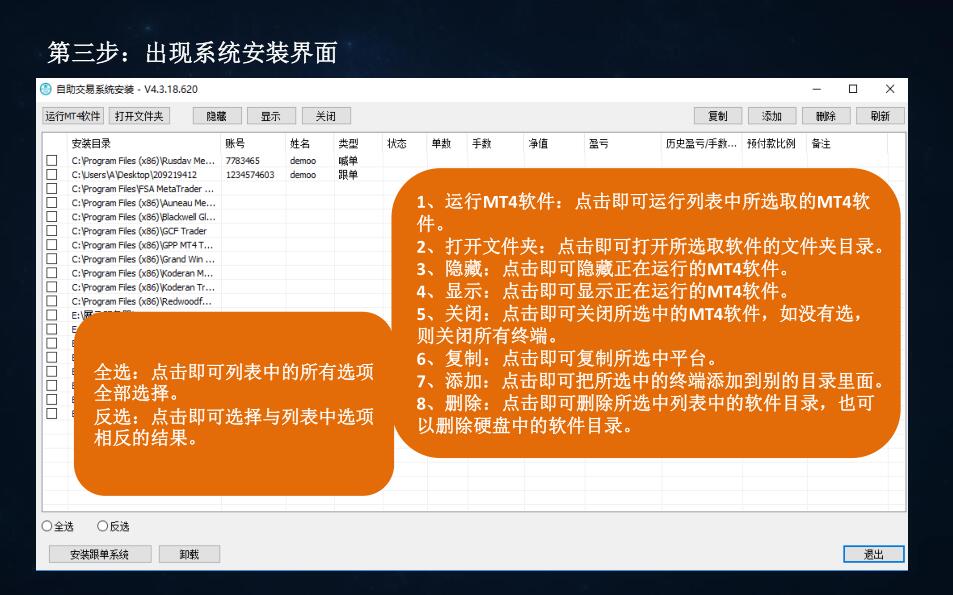Click the 安装目录 column header
This screenshot has height=595, width=953.
click(x=90, y=144)
